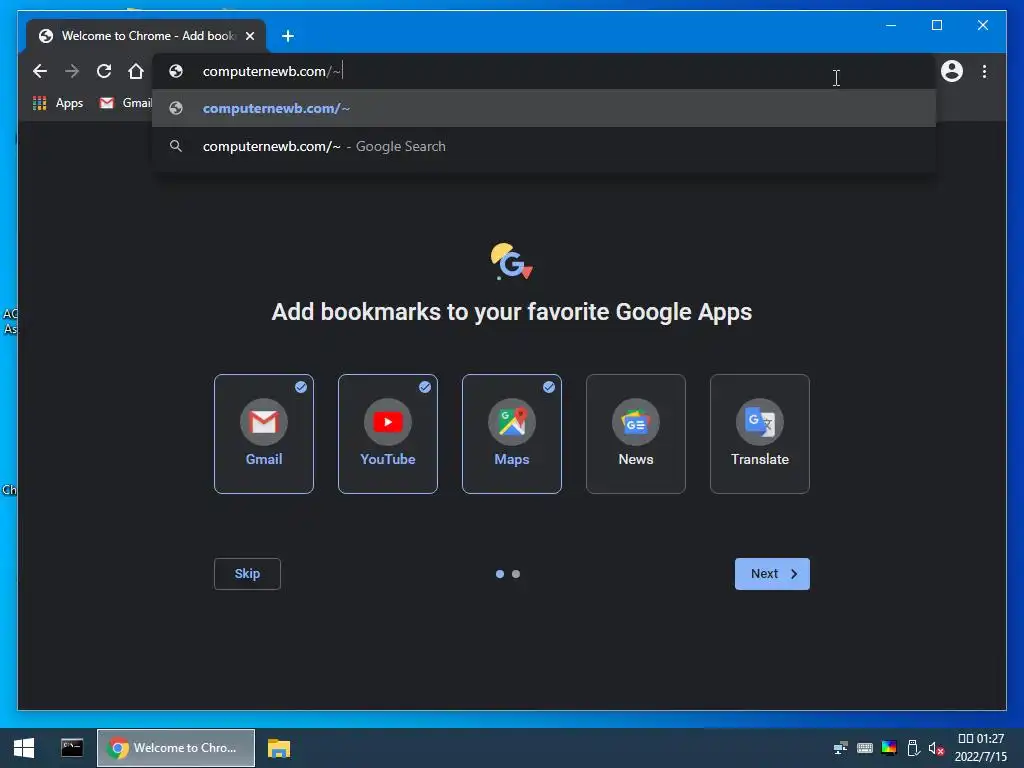Deselect the Maps app card
The width and height of the screenshot is (1024, 768).
pos(512,434)
